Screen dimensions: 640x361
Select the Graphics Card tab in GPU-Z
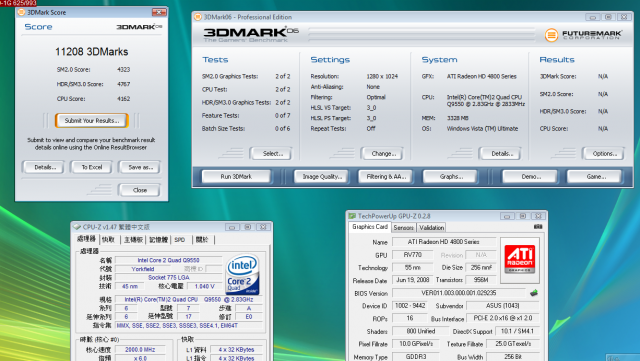click(370, 227)
